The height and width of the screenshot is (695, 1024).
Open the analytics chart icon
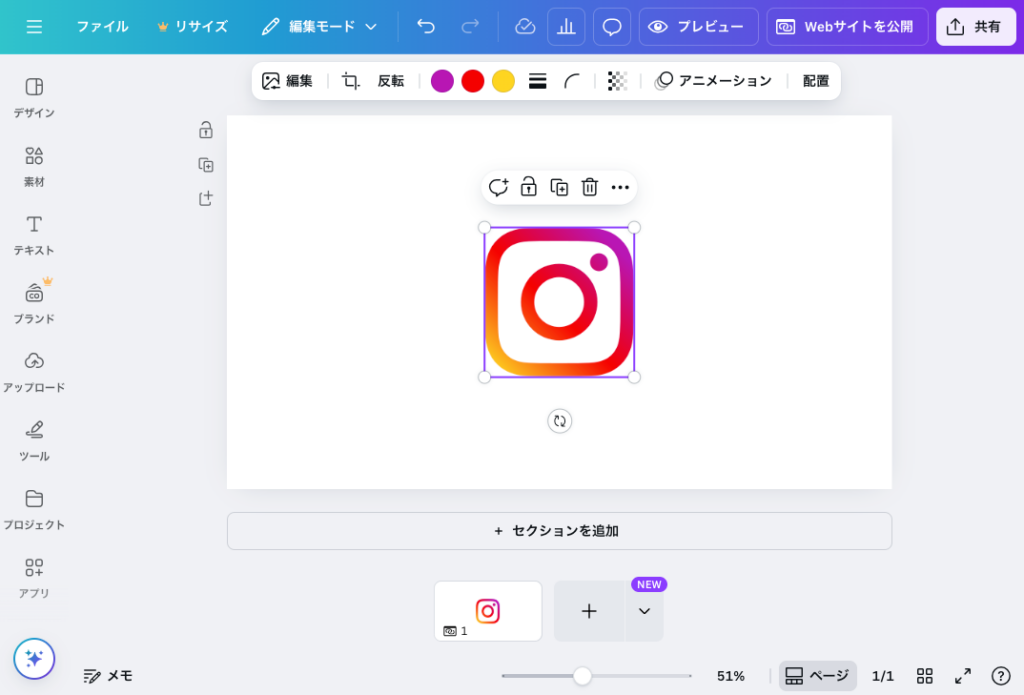click(x=566, y=27)
